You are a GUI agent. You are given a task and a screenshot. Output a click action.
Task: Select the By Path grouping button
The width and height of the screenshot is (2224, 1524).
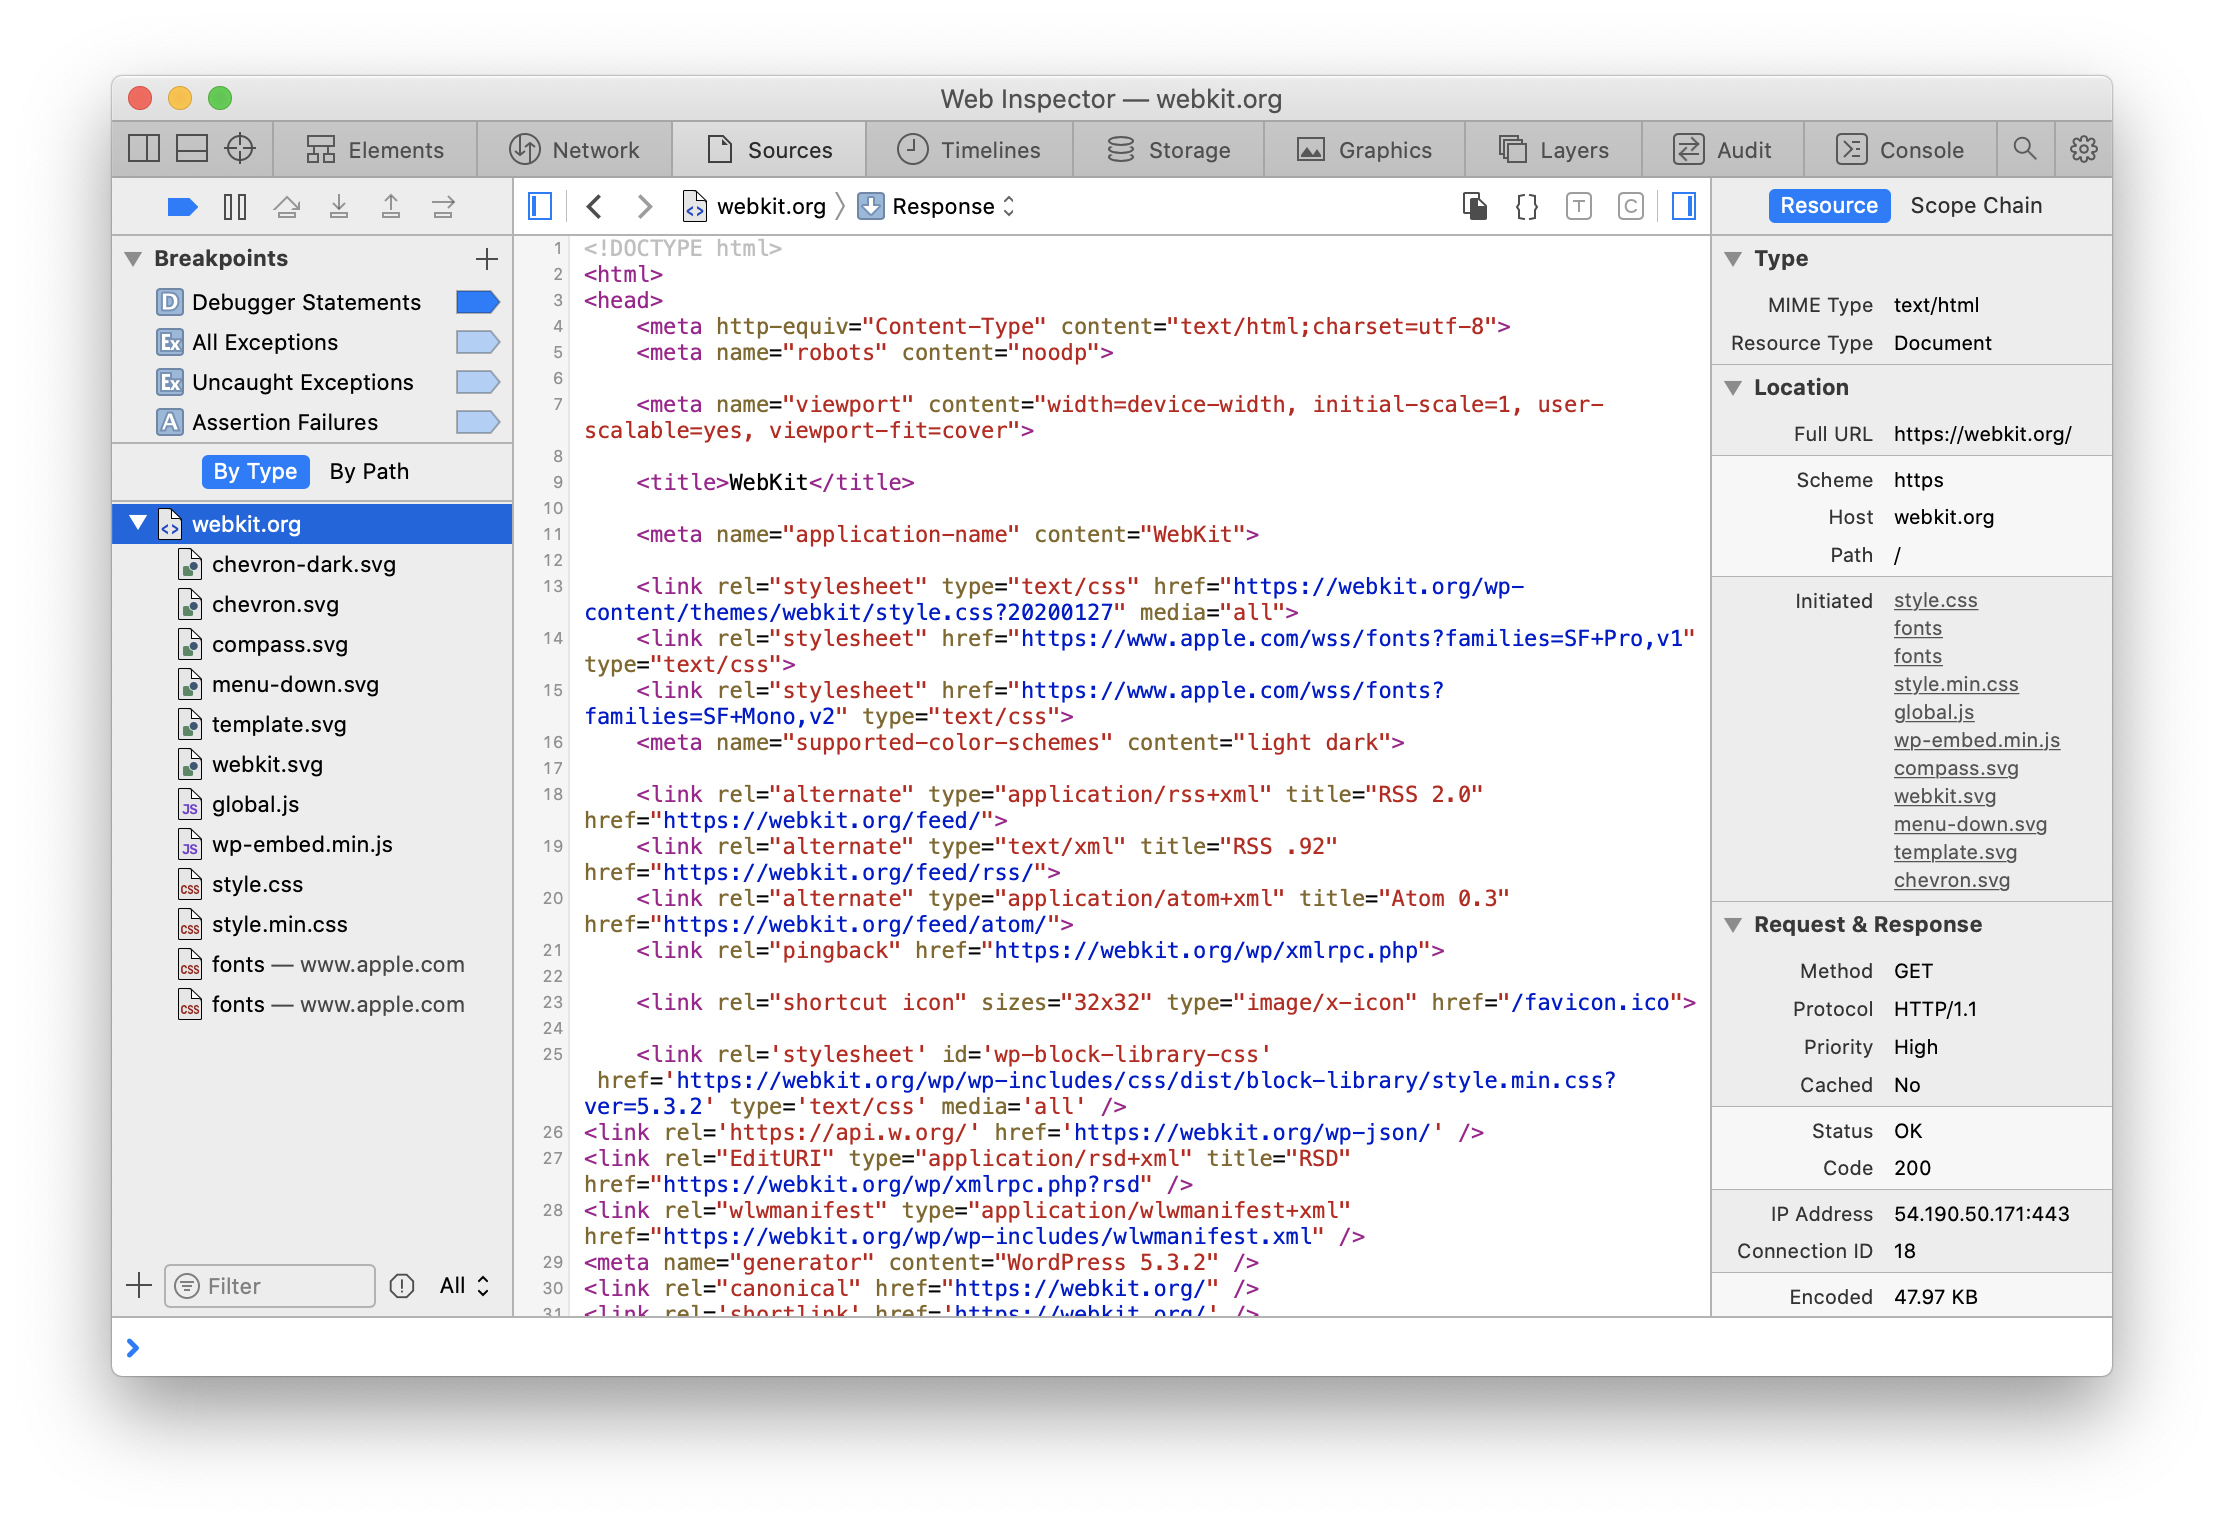(369, 471)
